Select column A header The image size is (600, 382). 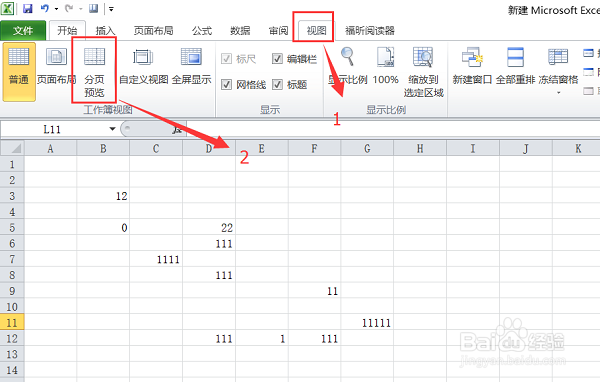coord(51,148)
